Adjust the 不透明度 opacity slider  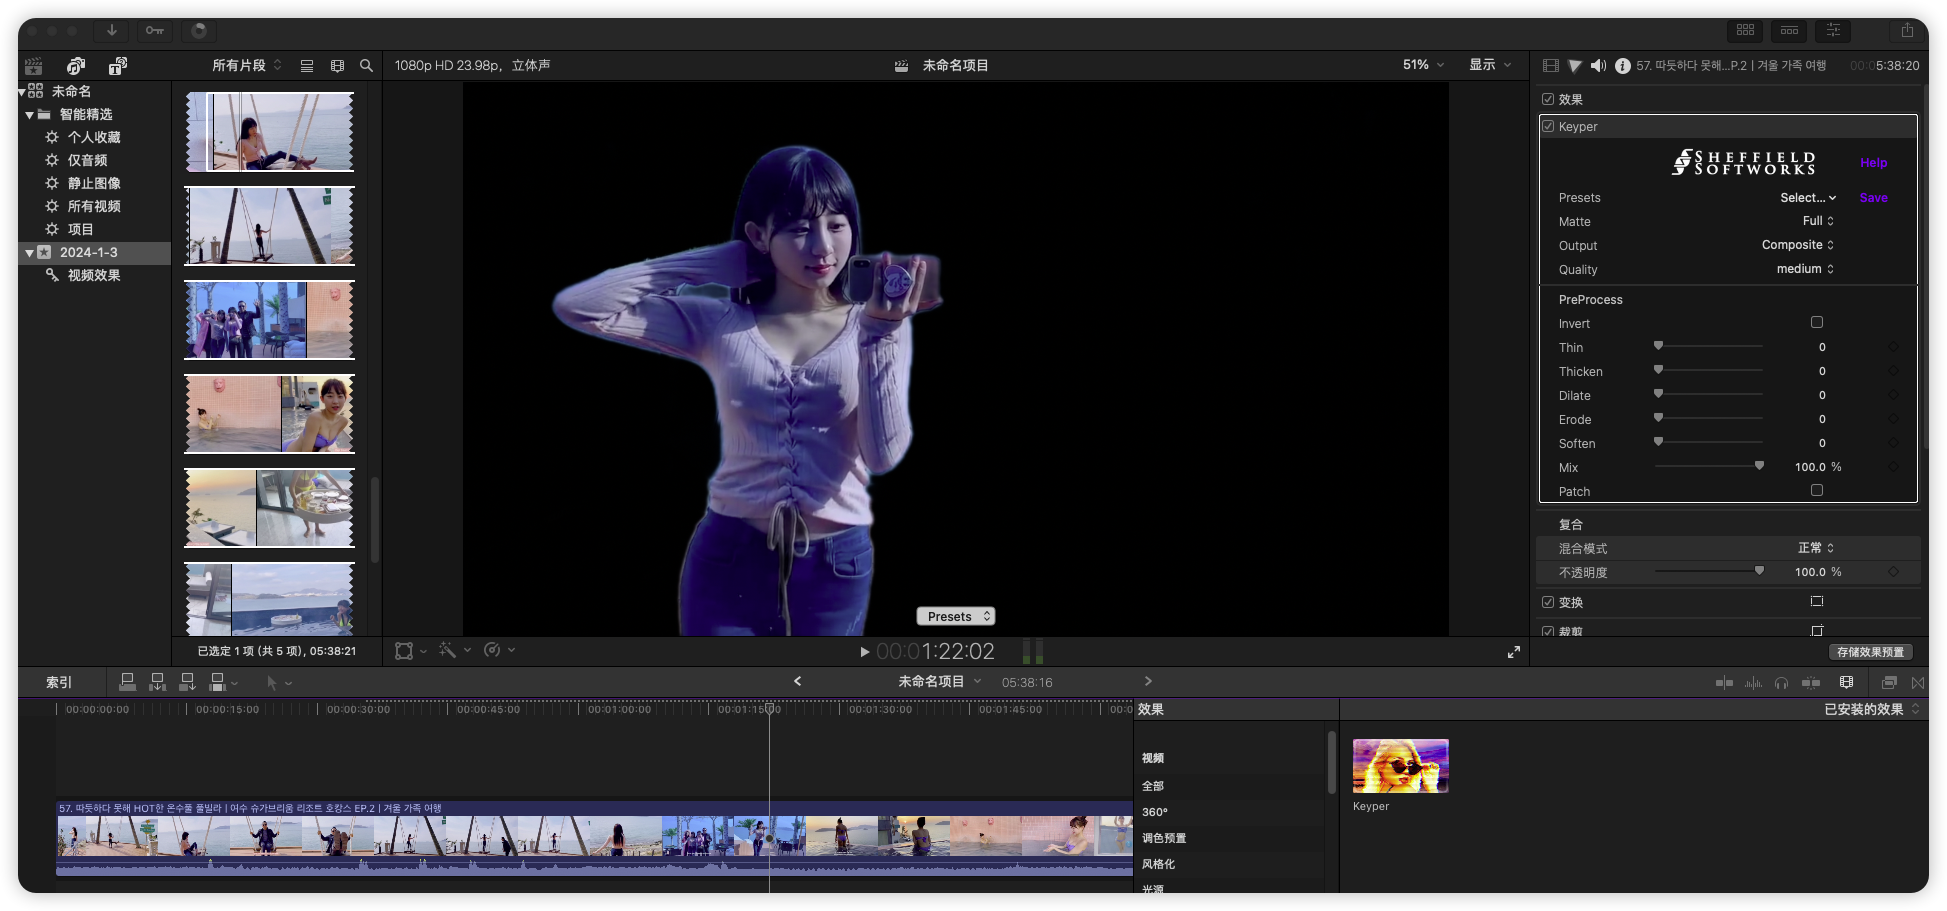pyautogui.click(x=1709, y=571)
